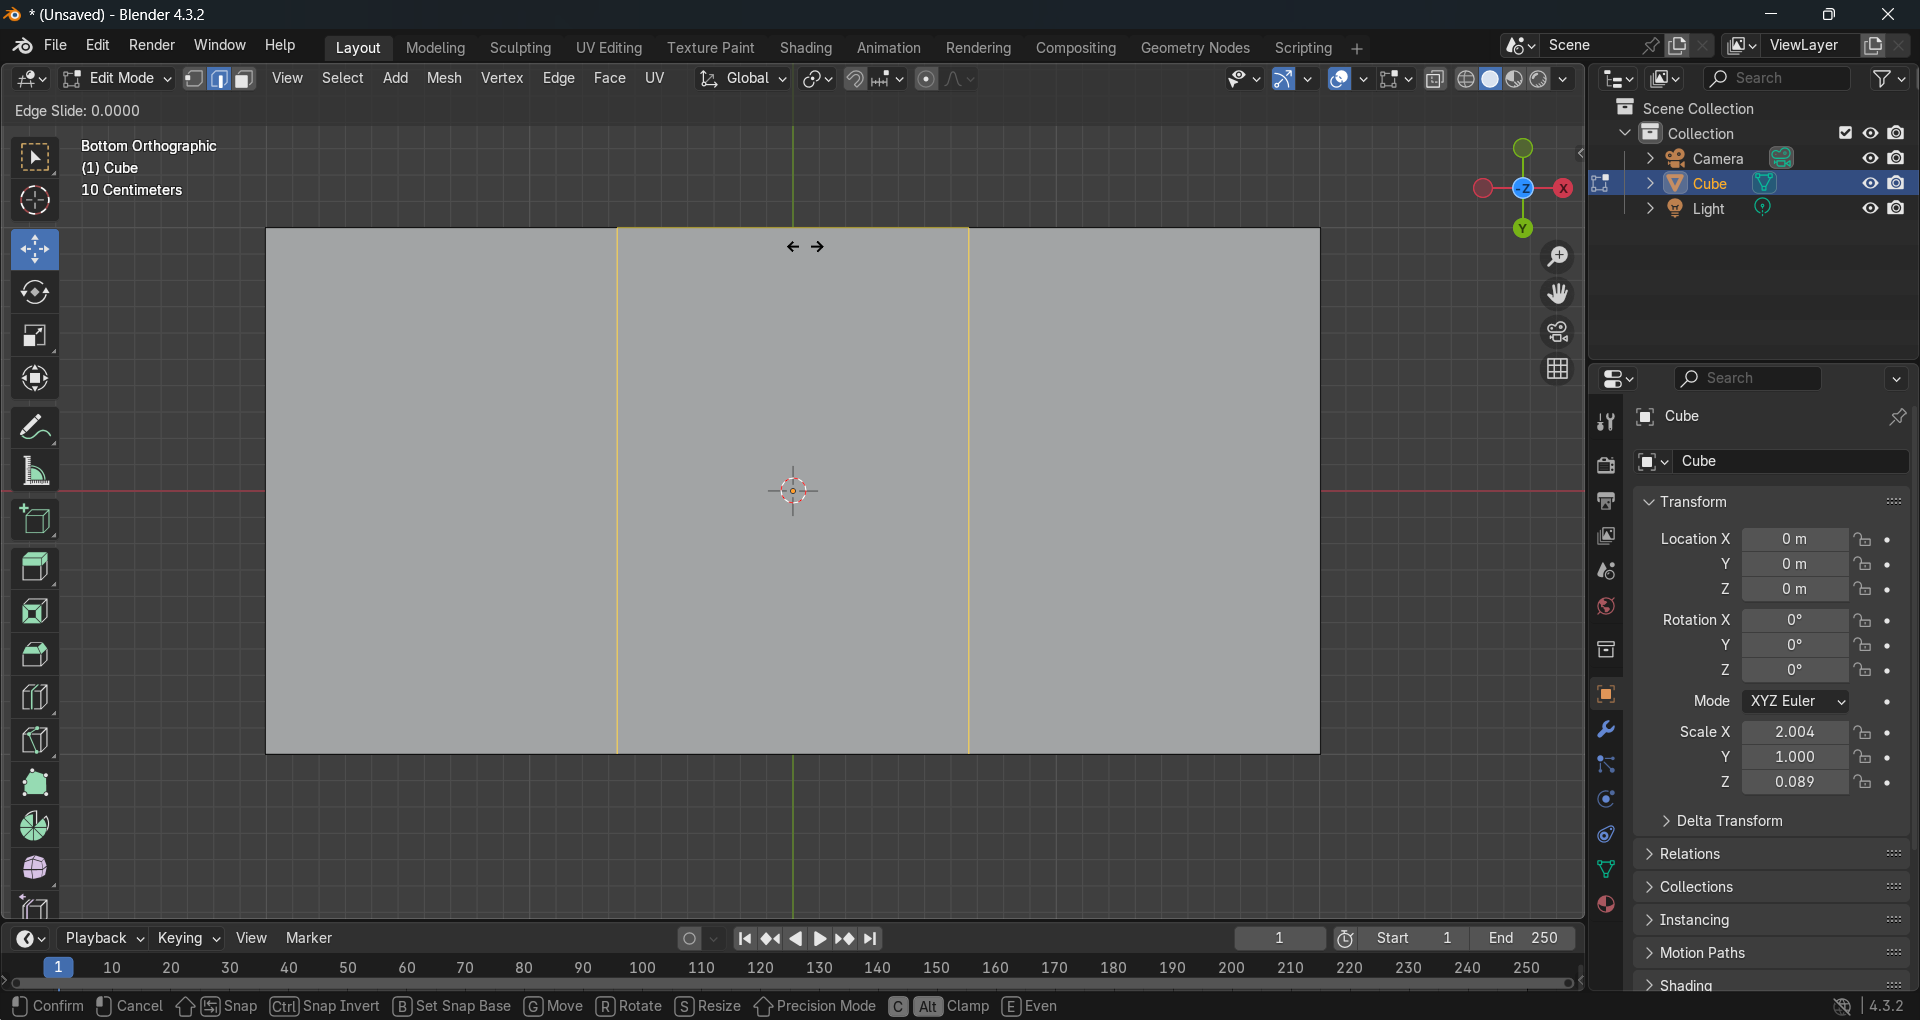
Task: Hide the Camera object in viewport
Action: [1870, 158]
